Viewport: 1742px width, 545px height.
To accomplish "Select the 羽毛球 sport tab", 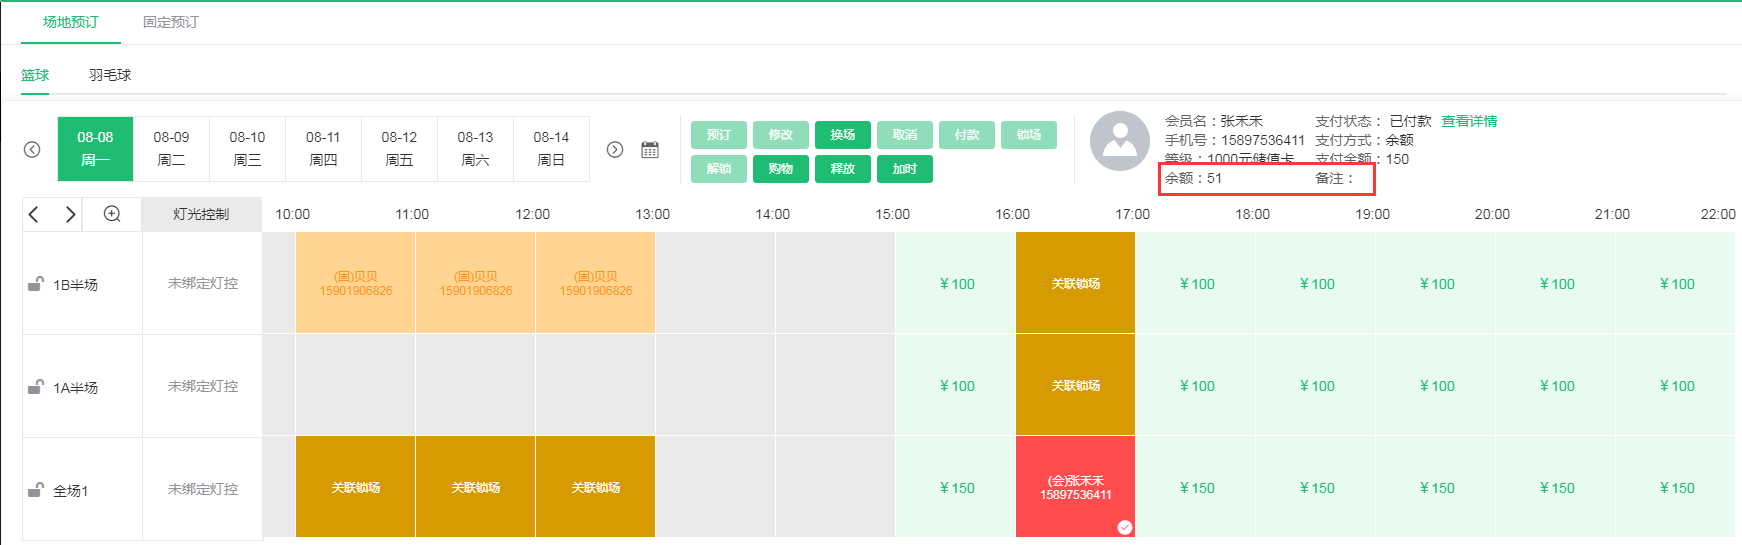I will click(110, 75).
